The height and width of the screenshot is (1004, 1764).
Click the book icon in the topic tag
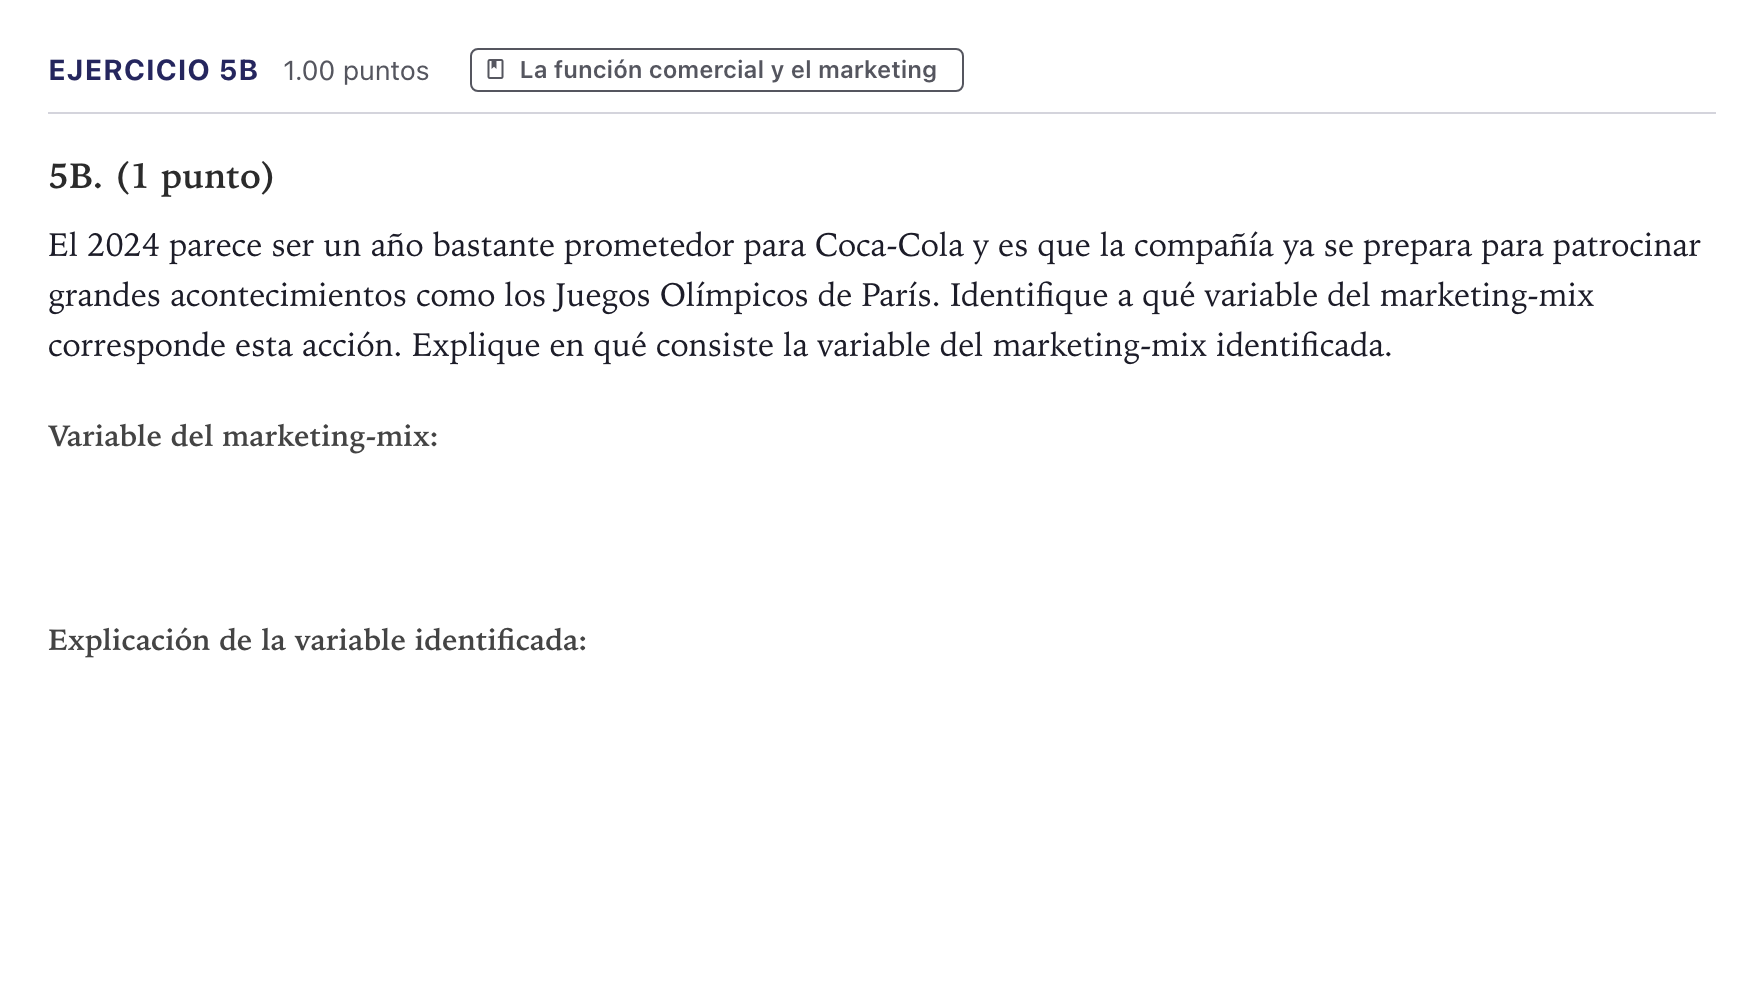pos(495,69)
